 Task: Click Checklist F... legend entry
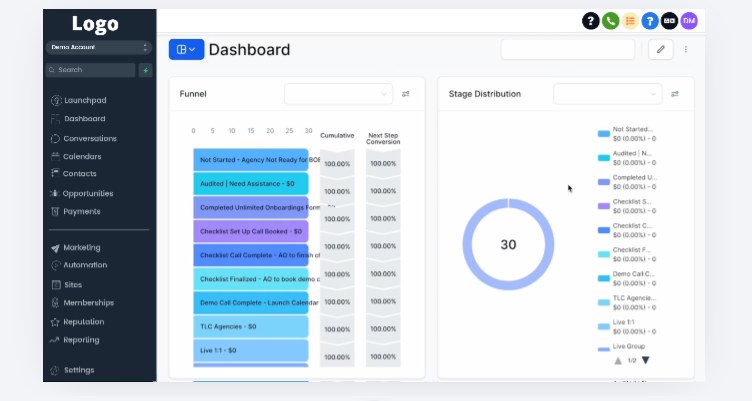[627, 254]
